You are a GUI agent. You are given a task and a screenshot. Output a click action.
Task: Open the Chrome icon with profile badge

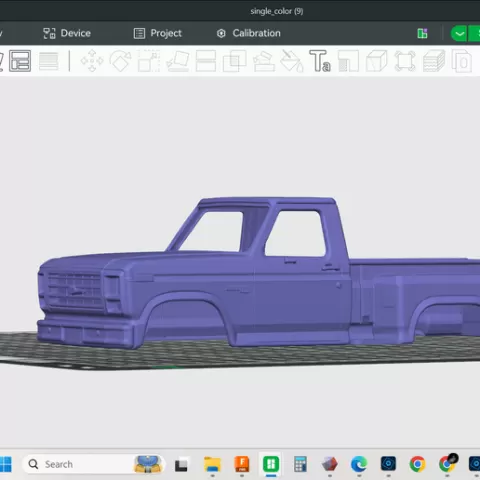[x=447, y=463]
